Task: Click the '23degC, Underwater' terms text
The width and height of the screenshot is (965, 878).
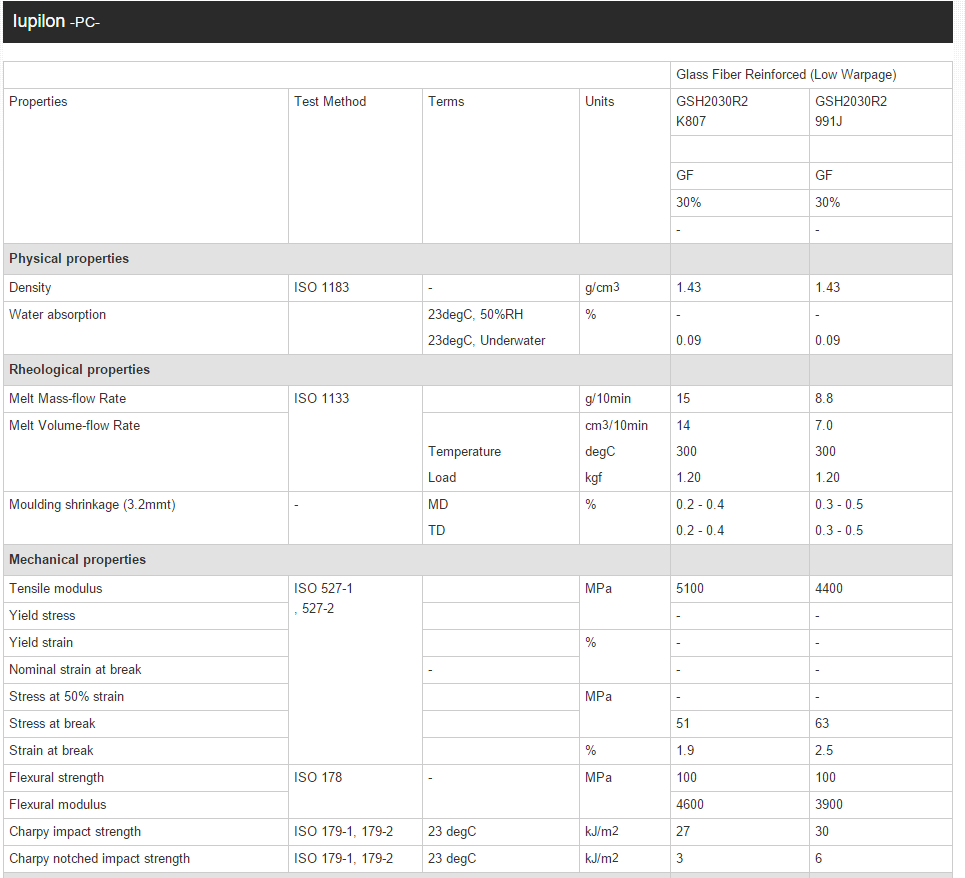Action: pyautogui.click(x=486, y=340)
